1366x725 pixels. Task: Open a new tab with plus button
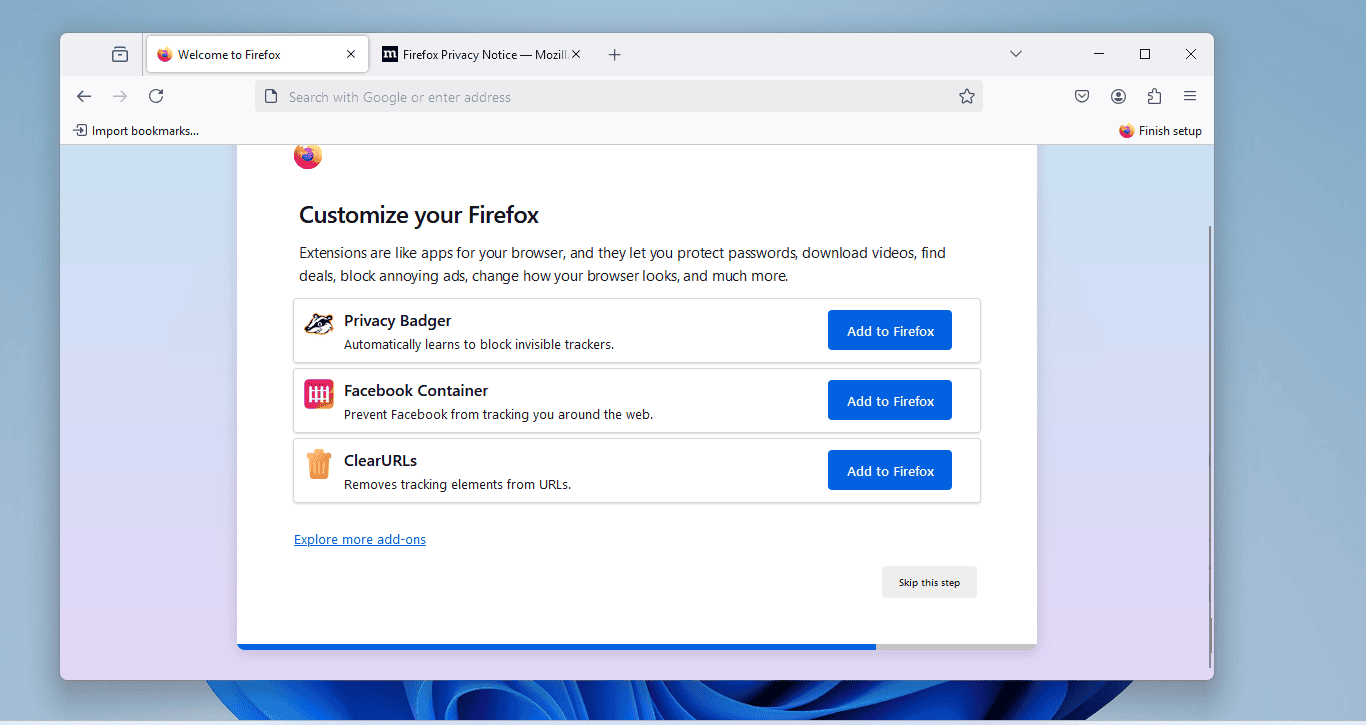(x=615, y=55)
